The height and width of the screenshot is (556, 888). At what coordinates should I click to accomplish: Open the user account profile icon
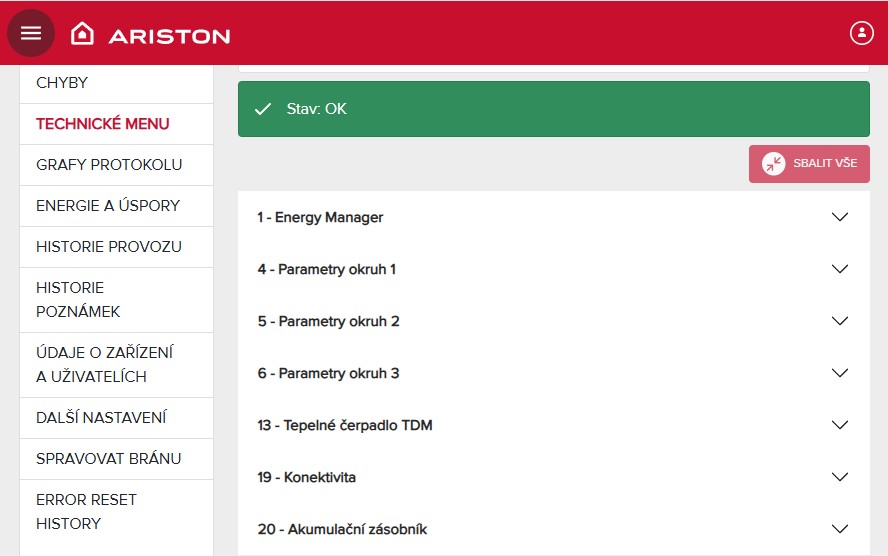[861, 33]
